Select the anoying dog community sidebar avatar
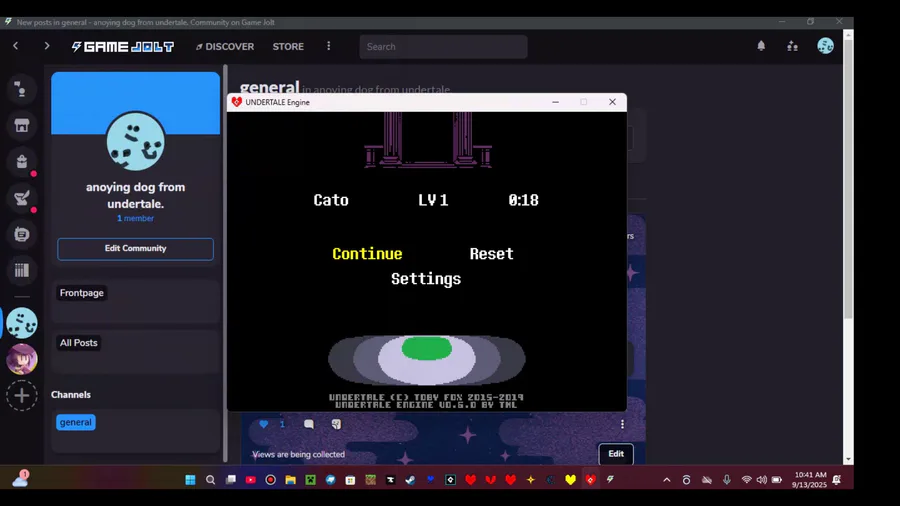 pos(22,323)
